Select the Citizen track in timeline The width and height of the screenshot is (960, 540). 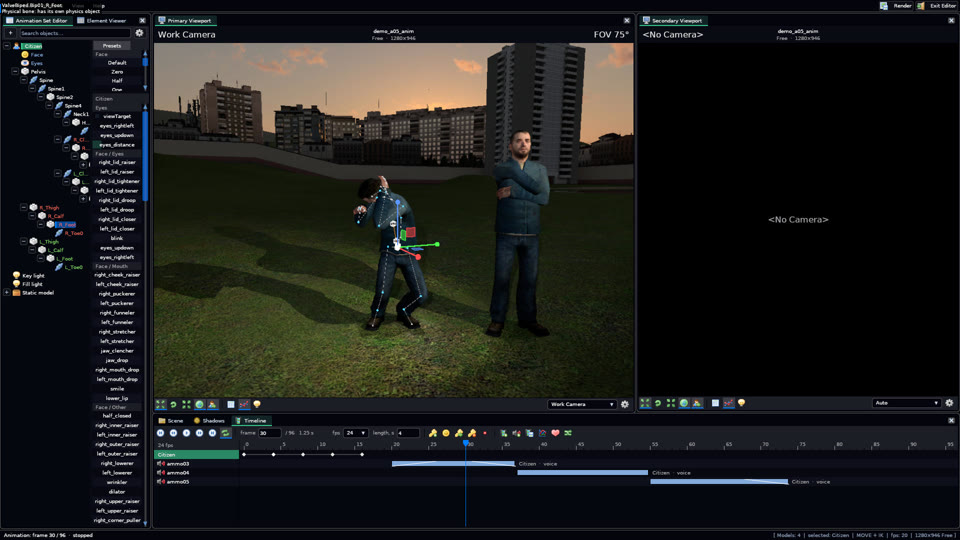point(197,455)
